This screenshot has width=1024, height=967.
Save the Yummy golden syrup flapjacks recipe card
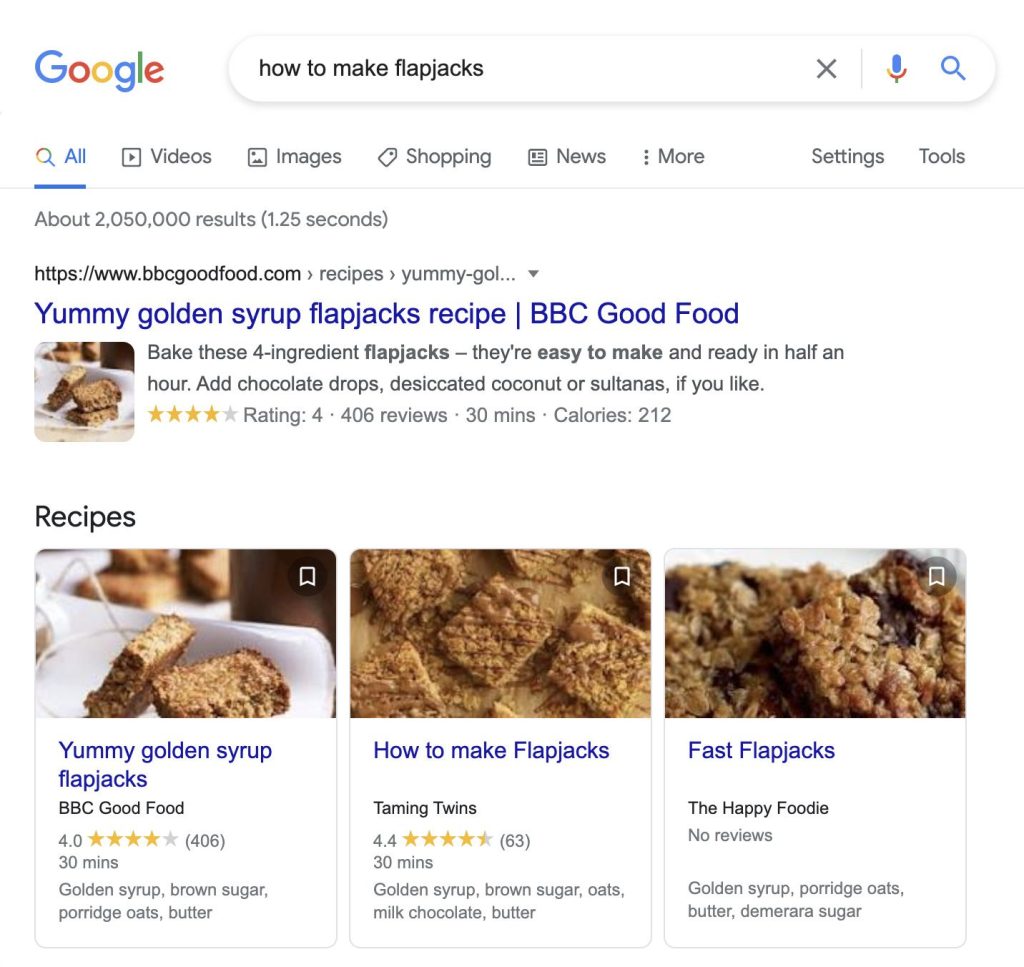pyautogui.click(x=308, y=576)
